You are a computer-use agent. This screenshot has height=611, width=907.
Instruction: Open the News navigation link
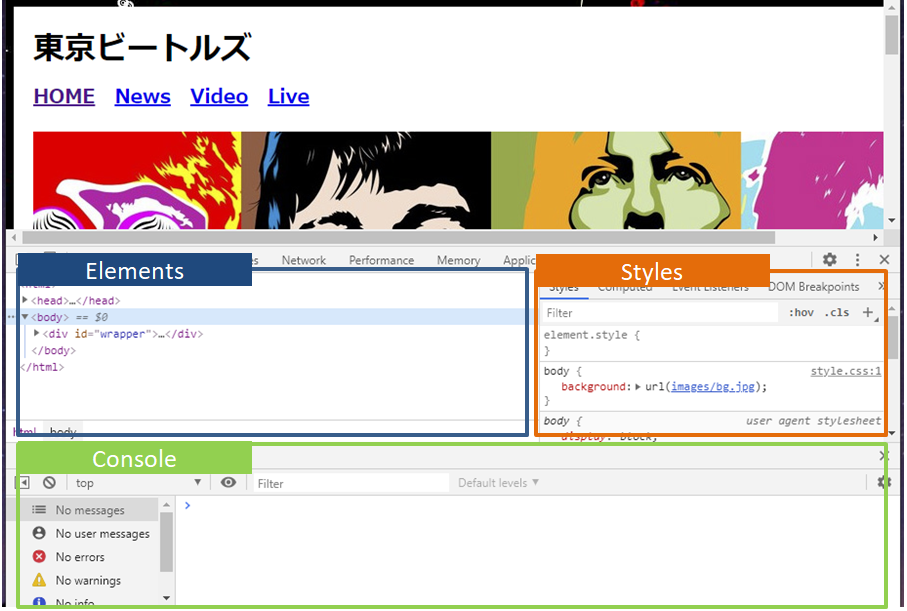[x=143, y=96]
